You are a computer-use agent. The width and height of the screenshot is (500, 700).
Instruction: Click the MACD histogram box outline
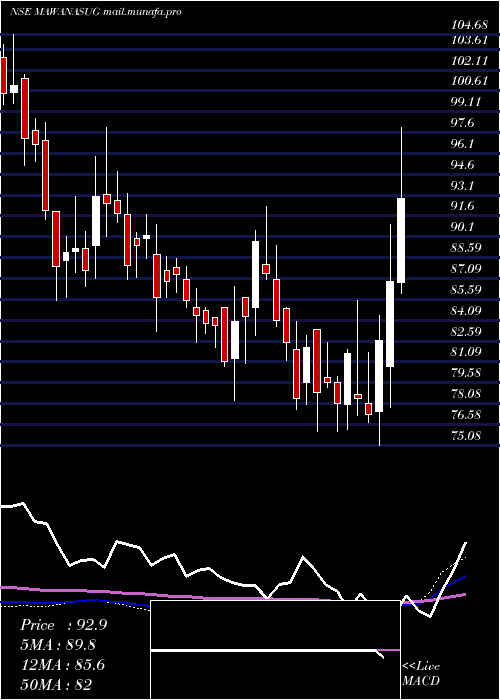(x=275, y=650)
